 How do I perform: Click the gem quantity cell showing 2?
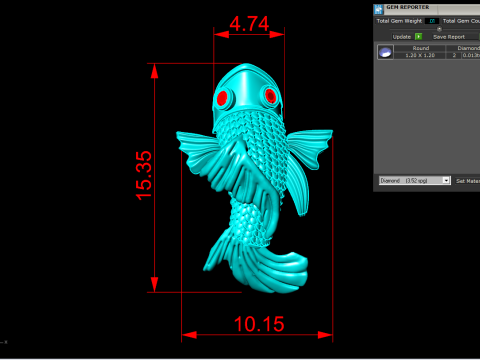[454, 55]
